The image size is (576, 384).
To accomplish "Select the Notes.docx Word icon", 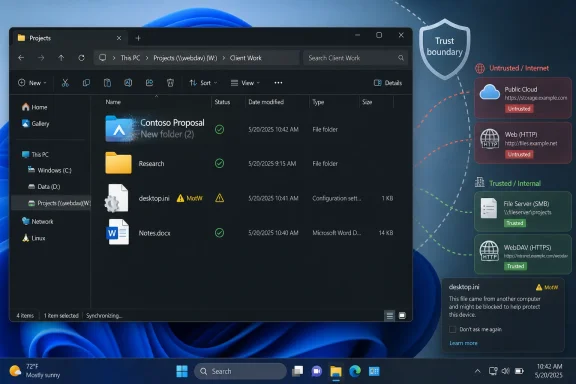I will pos(118,232).
